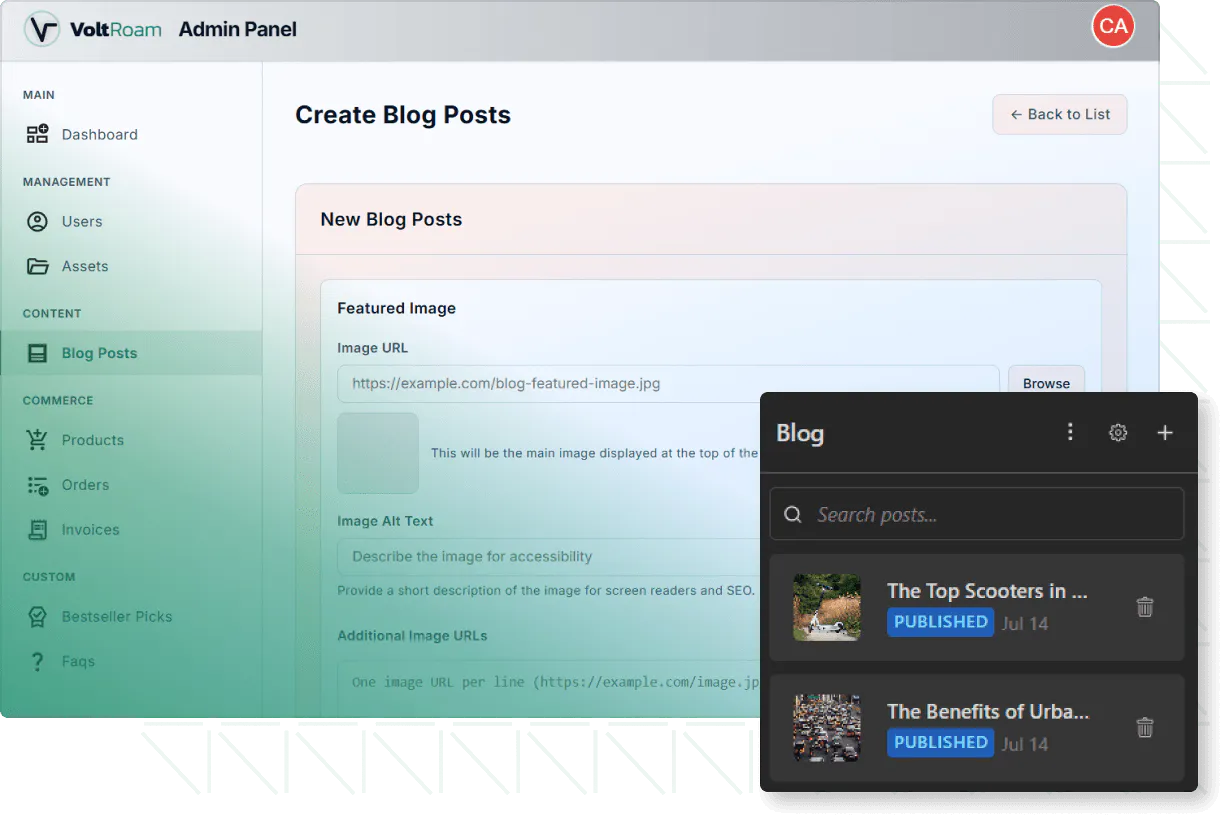Click the Admin Panel header text
The image size is (1222, 818).
pyautogui.click(x=238, y=29)
